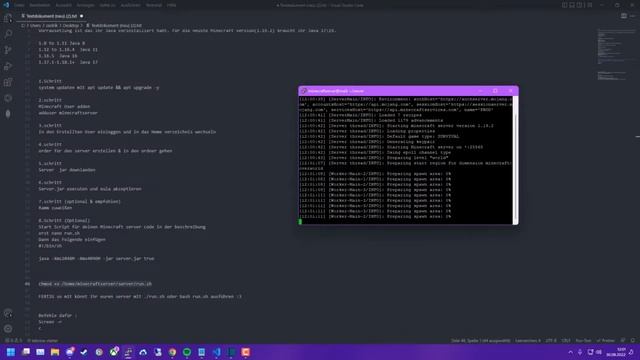Click Visual Studio Code icon in taskbar

click(216, 352)
